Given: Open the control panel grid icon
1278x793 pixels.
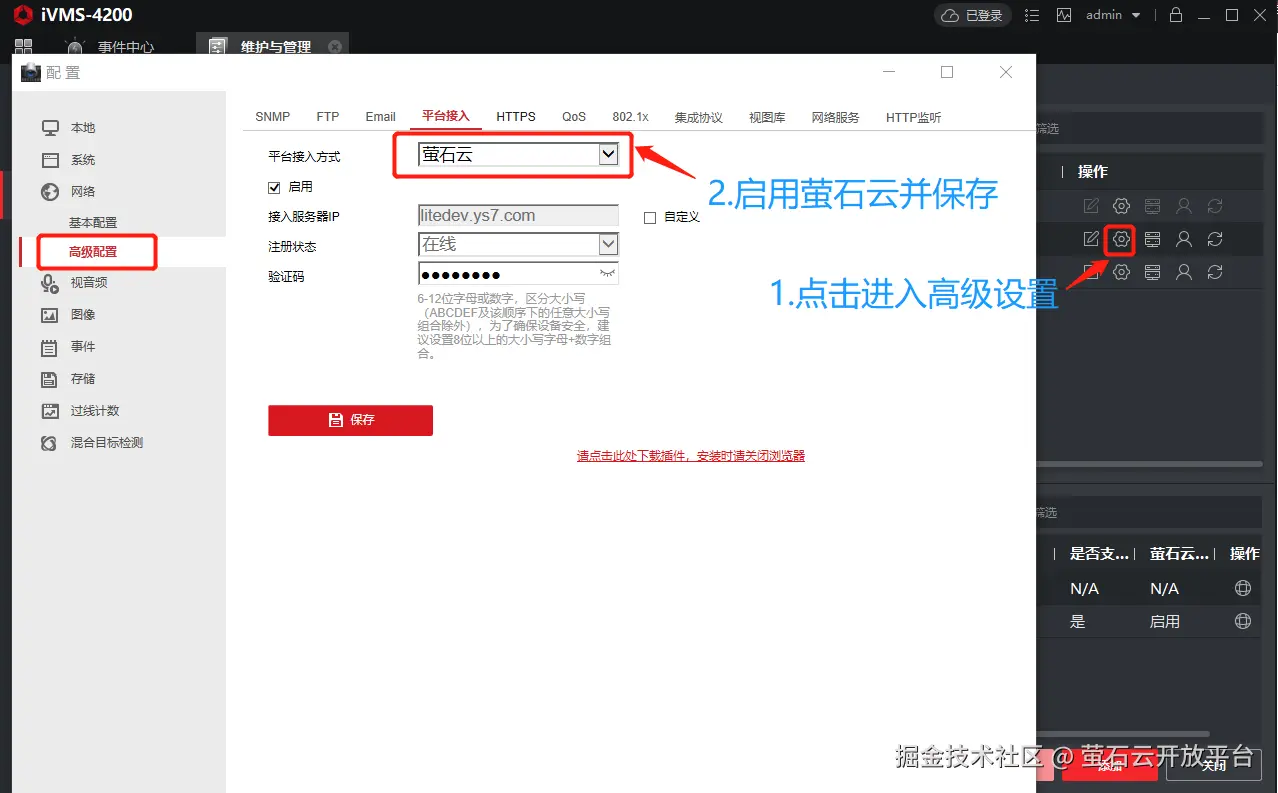Looking at the screenshot, I should (24, 47).
